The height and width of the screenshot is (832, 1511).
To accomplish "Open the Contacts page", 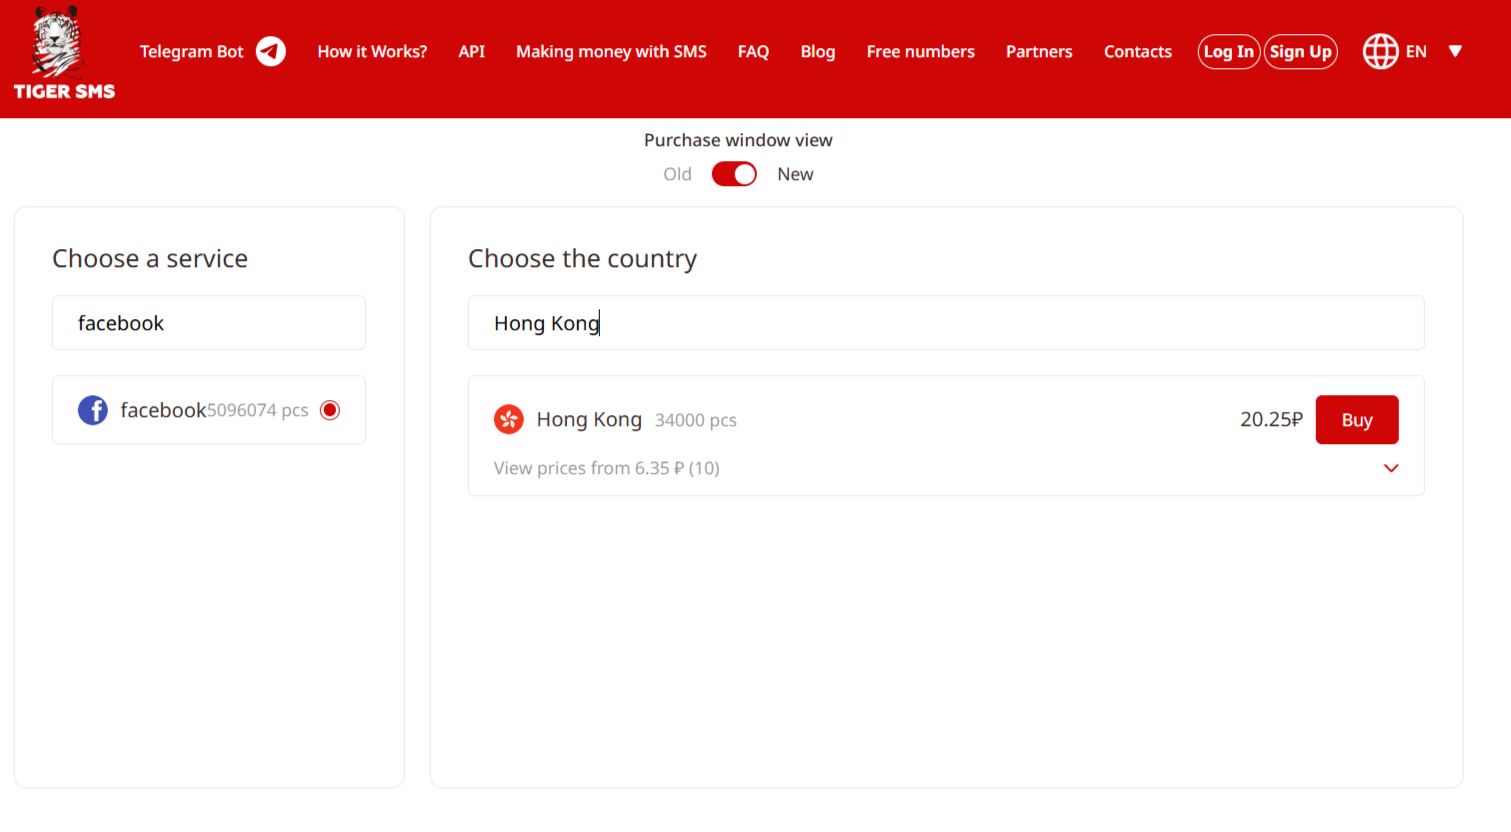I will [x=1138, y=51].
